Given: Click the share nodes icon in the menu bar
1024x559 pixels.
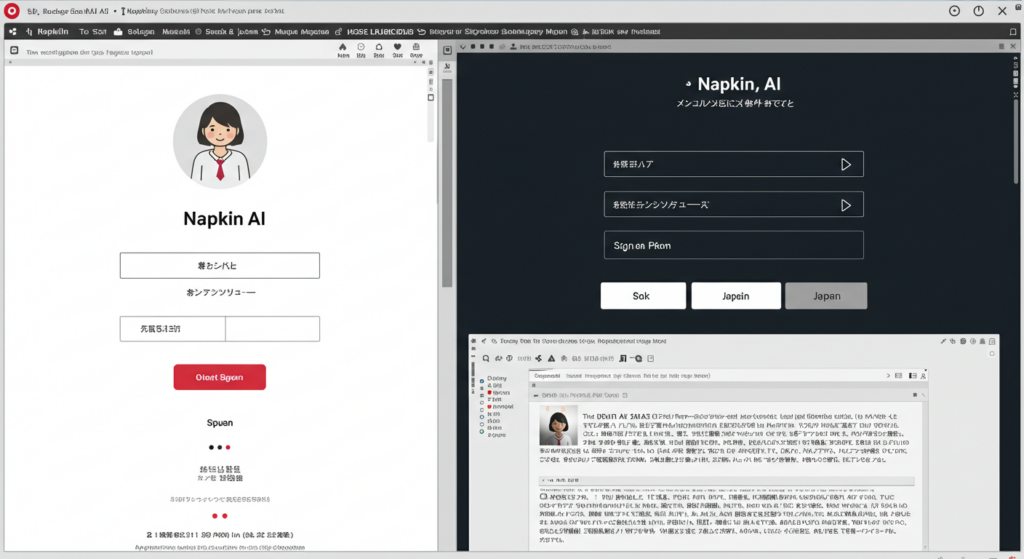Looking at the screenshot, I should [12, 31].
